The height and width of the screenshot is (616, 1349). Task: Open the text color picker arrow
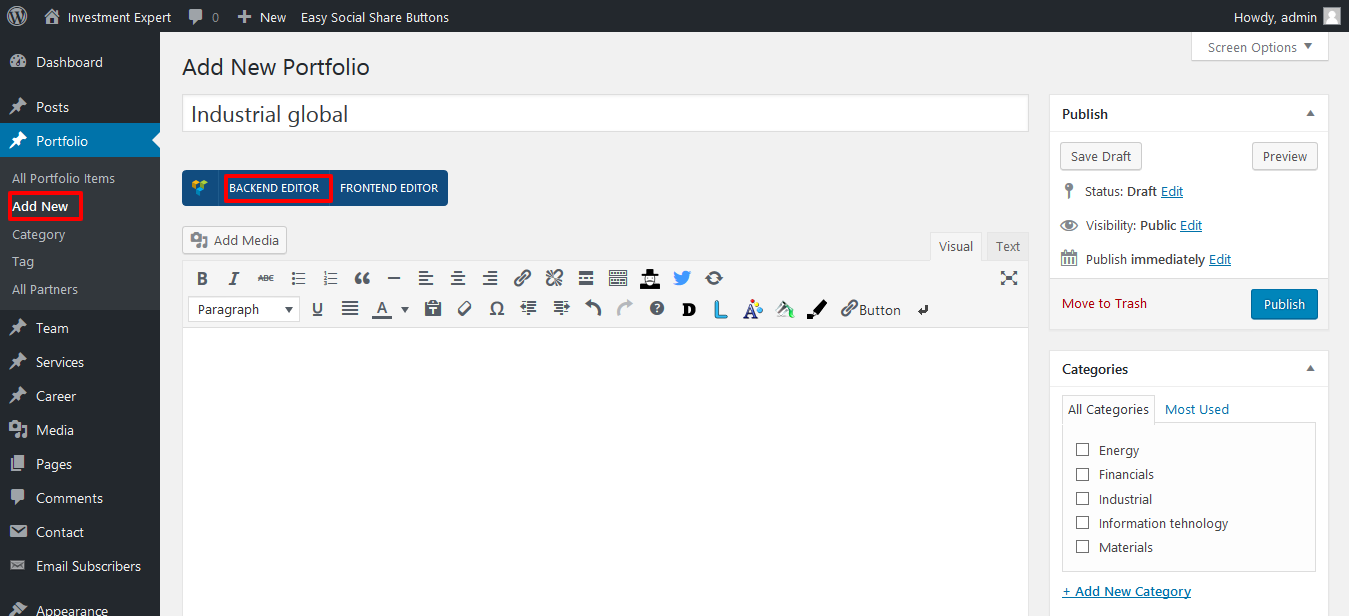pyautogui.click(x=405, y=310)
